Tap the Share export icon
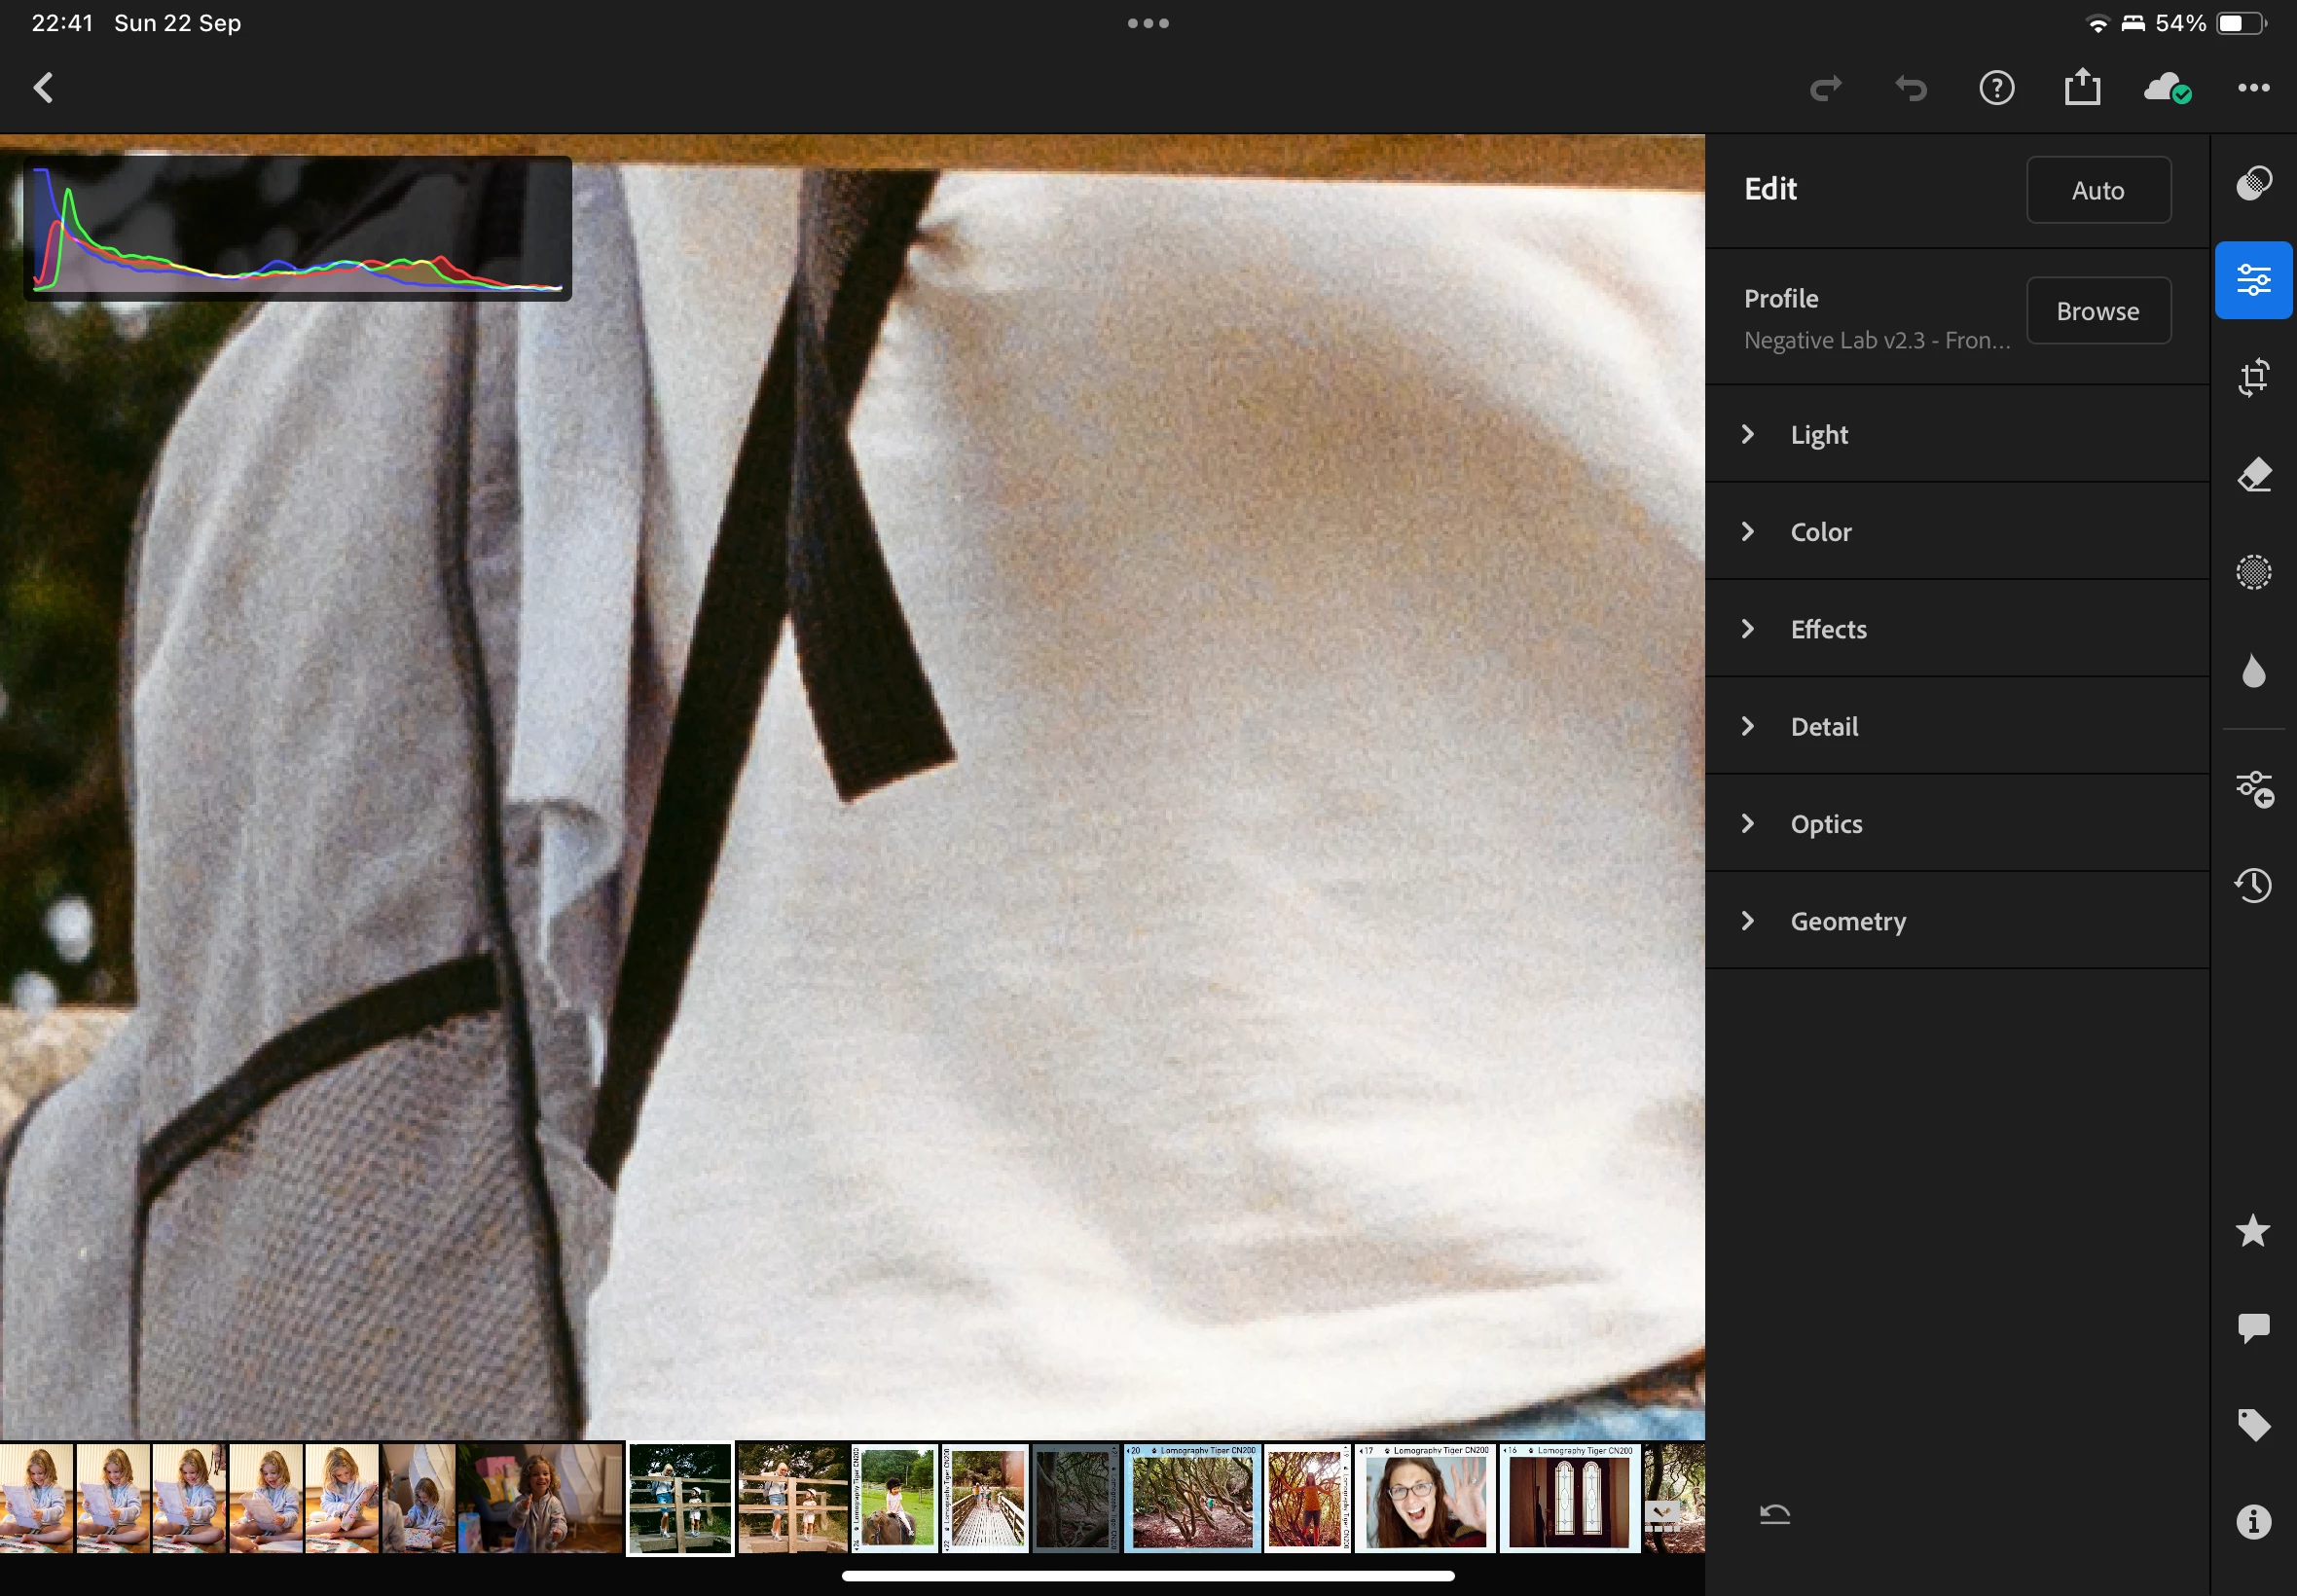Screen dimensions: 2297x1596 (x=2082, y=88)
